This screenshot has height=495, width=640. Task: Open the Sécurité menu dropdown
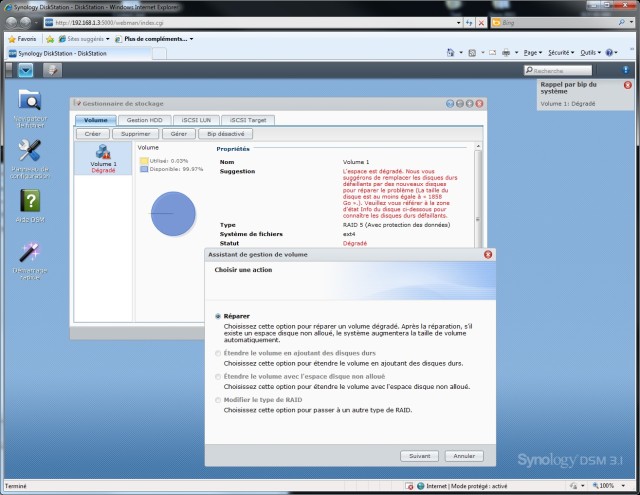coord(561,53)
